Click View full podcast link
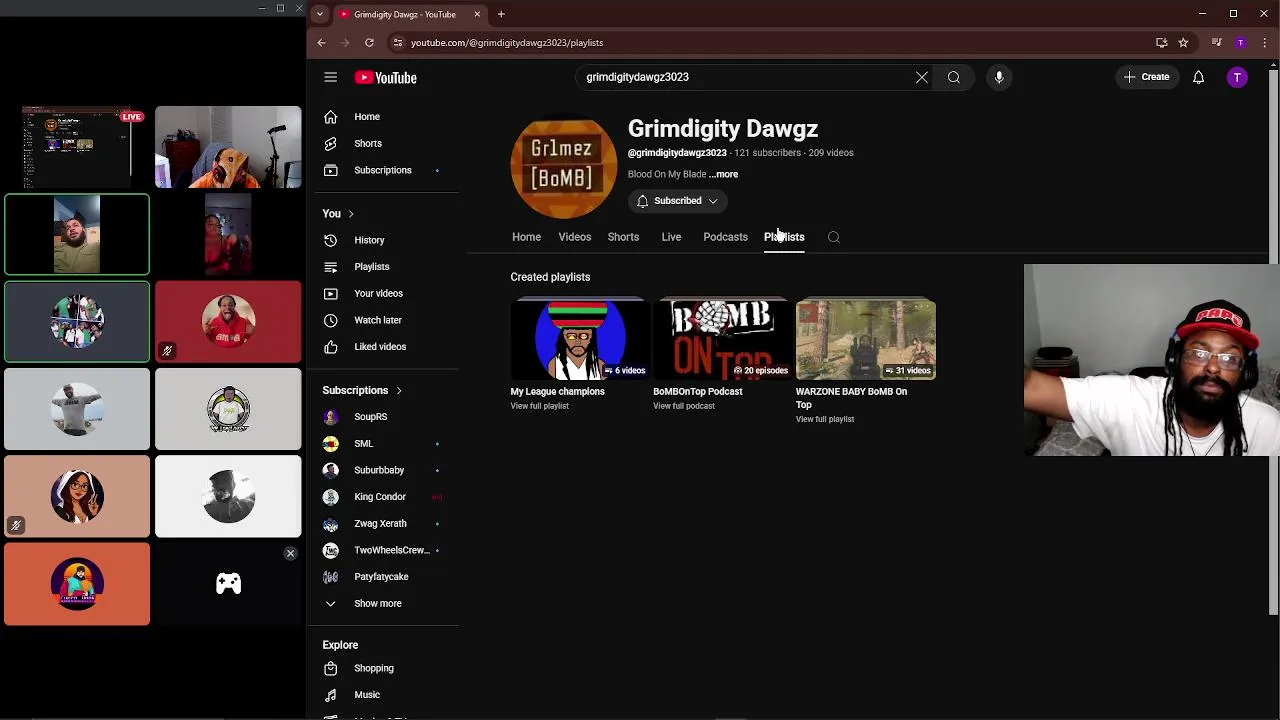Viewport: 1280px width, 720px height. [x=684, y=406]
